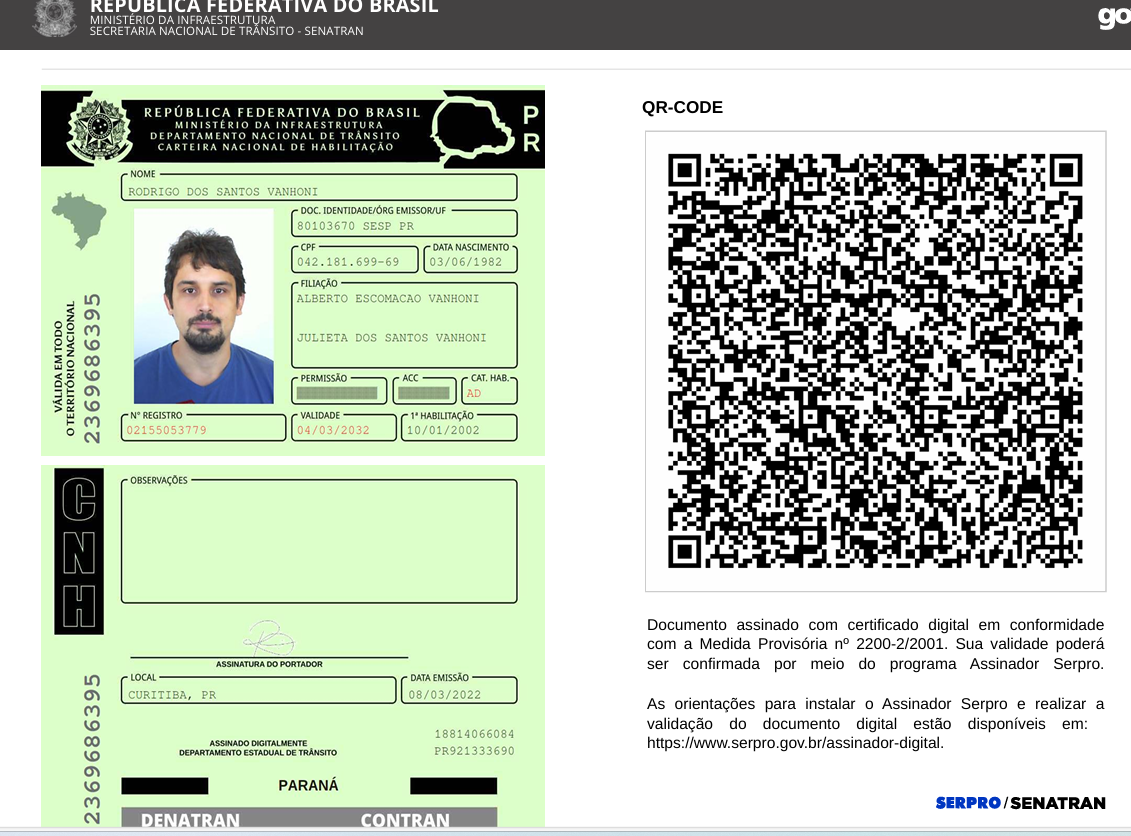Click the PARANÁ label between black bars
This screenshot has width=1131, height=836.
(308, 786)
